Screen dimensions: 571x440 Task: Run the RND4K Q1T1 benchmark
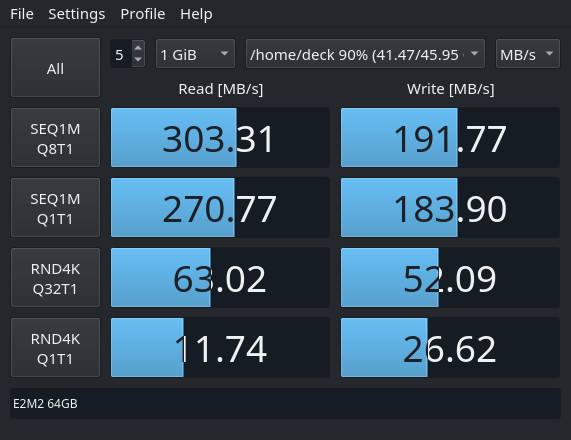(55, 347)
